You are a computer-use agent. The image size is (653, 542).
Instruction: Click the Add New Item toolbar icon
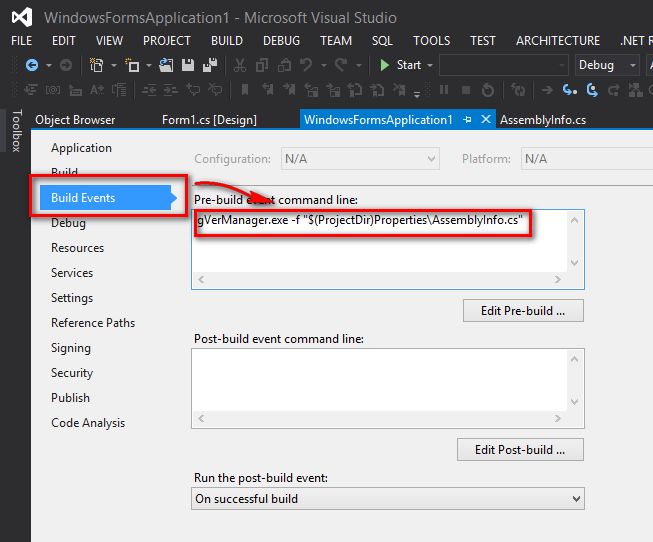click(x=132, y=65)
